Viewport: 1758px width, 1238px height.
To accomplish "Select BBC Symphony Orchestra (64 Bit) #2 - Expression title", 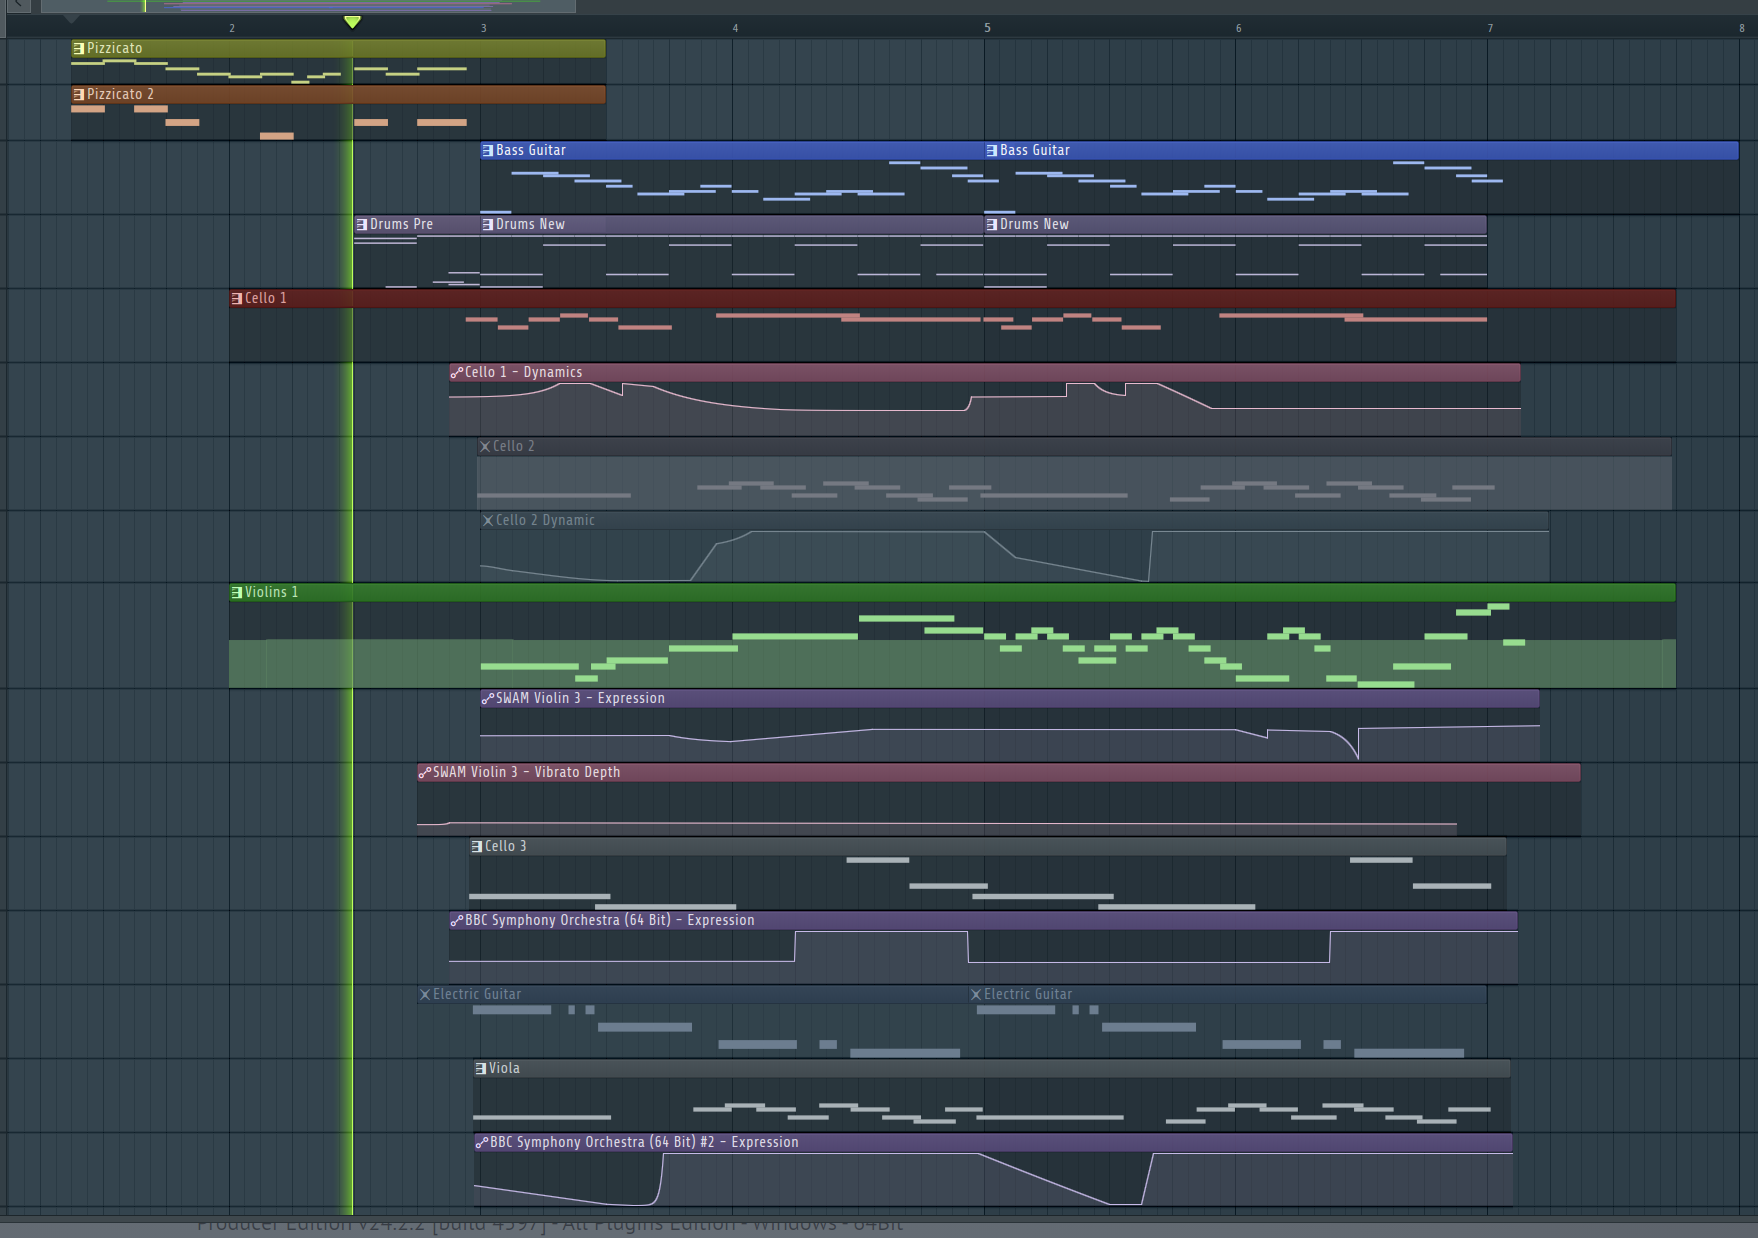I will click(645, 1142).
